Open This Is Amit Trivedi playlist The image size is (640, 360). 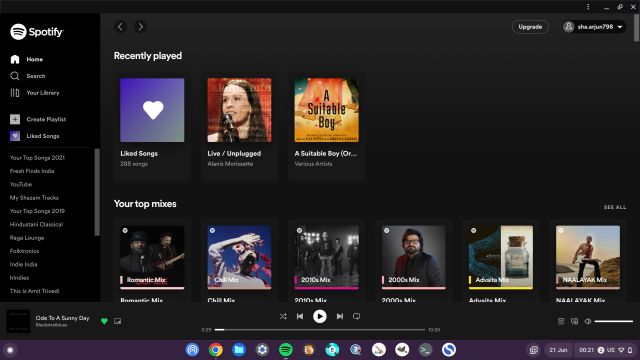click(34, 291)
